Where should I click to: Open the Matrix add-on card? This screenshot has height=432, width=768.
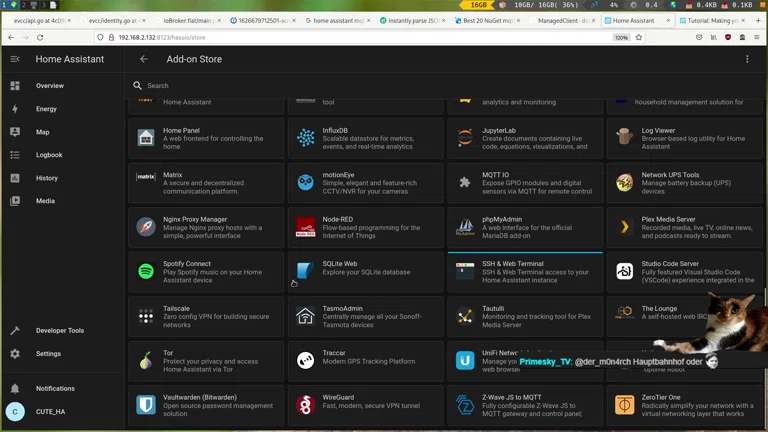[x=206, y=182]
